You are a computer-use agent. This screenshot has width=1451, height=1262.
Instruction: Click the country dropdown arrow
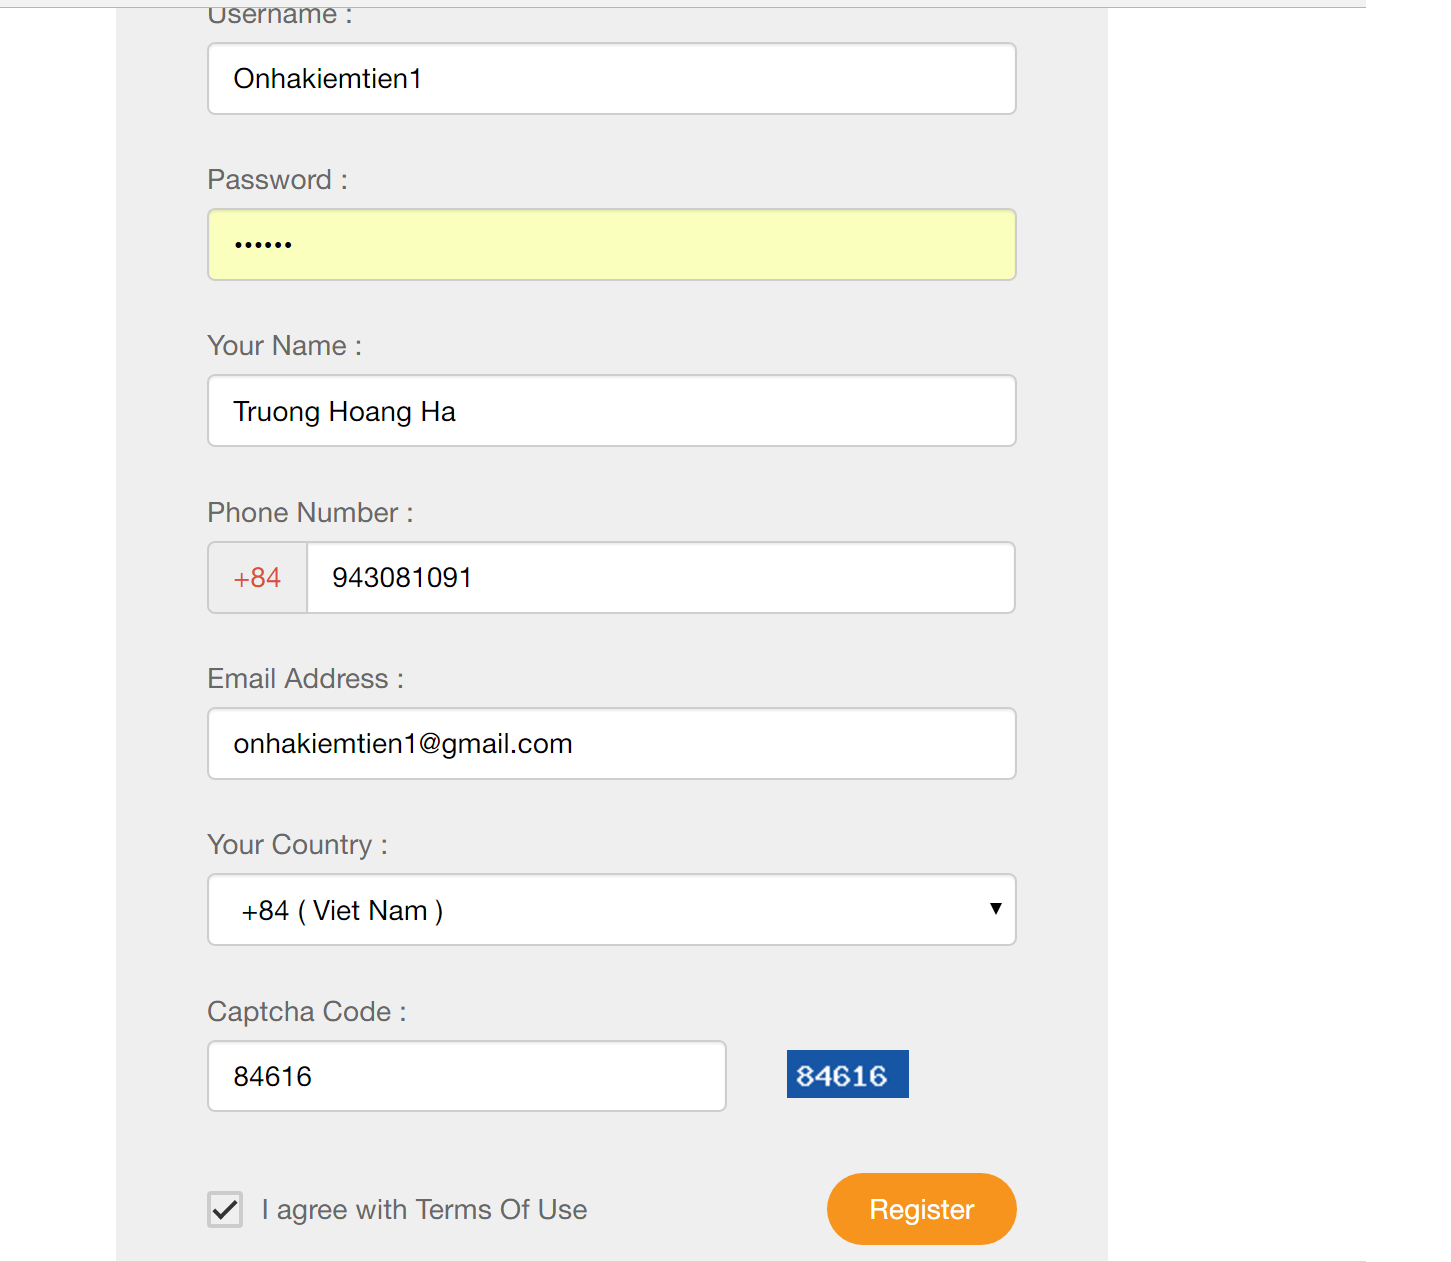point(995,908)
